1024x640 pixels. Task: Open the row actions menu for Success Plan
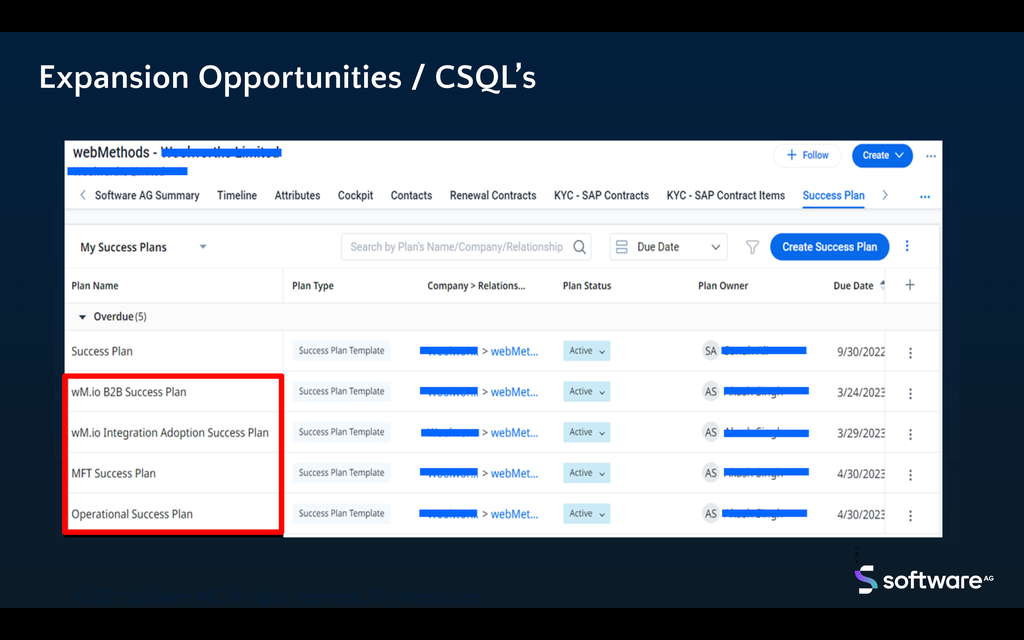point(910,353)
